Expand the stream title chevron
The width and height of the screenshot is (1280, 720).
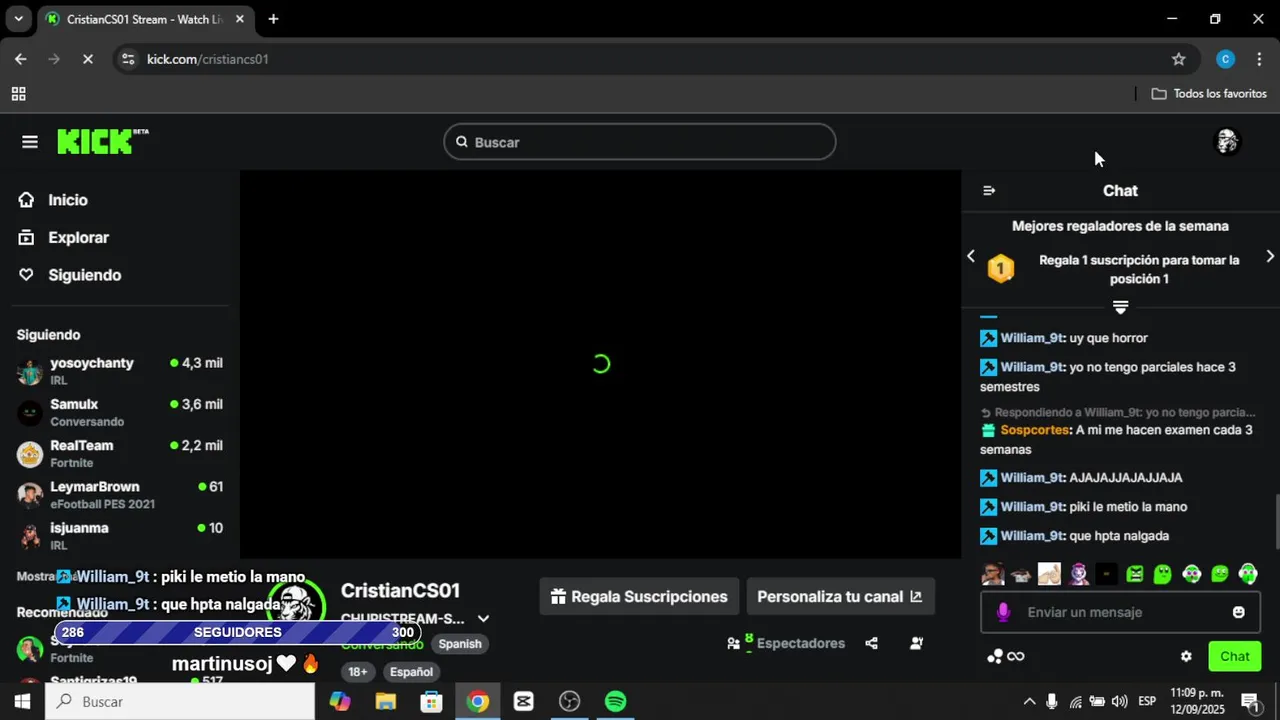tap(483, 619)
